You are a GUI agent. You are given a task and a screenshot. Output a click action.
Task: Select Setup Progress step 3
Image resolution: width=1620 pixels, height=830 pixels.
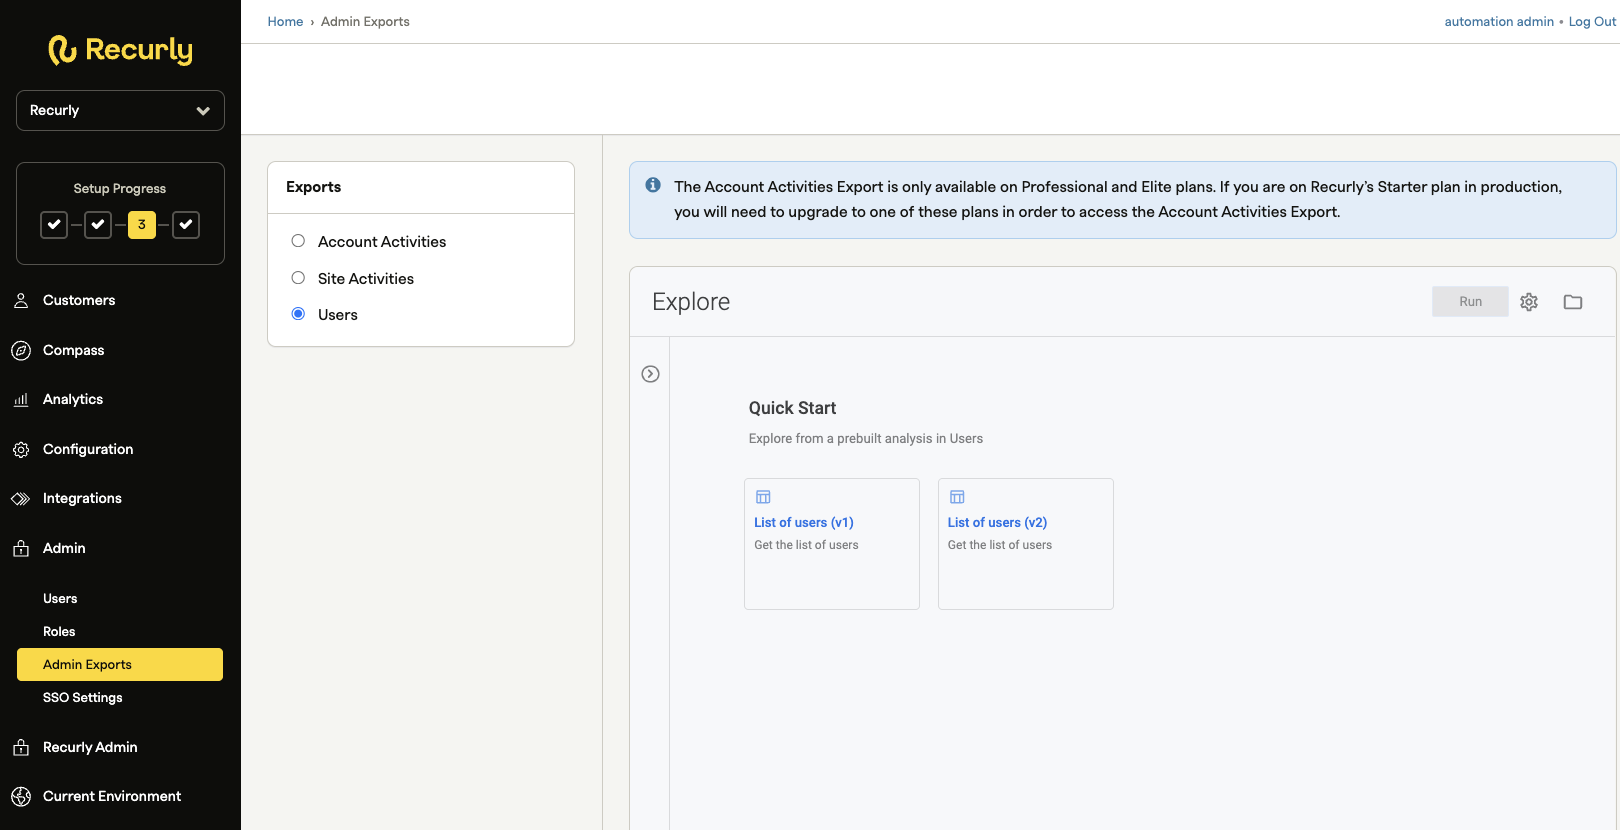142,225
